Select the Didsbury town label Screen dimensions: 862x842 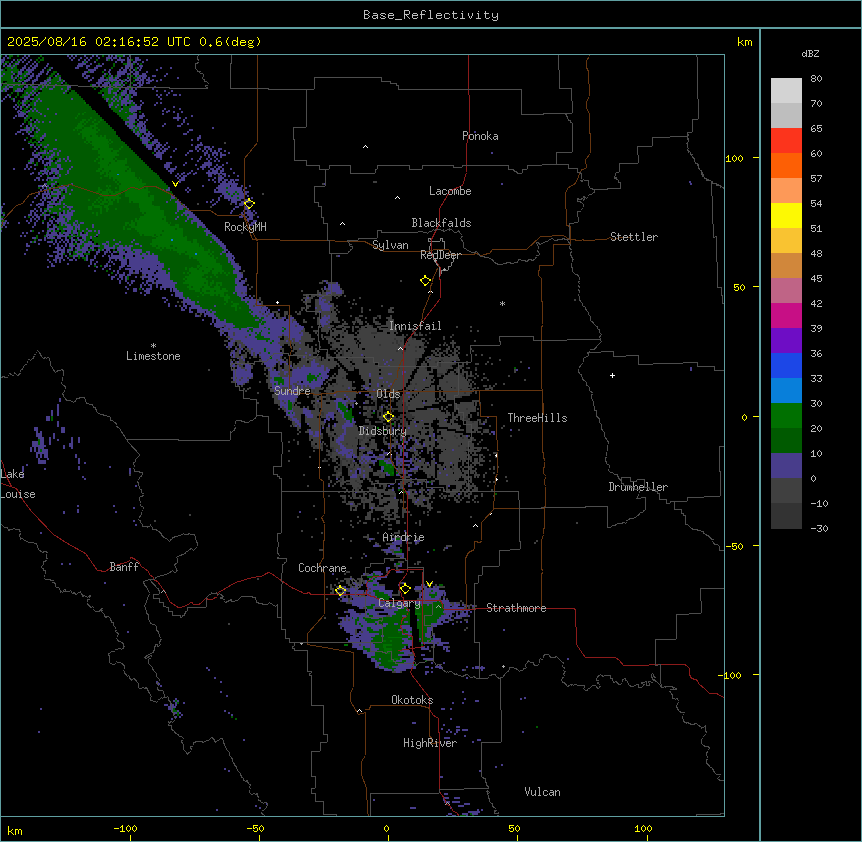[383, 431]
